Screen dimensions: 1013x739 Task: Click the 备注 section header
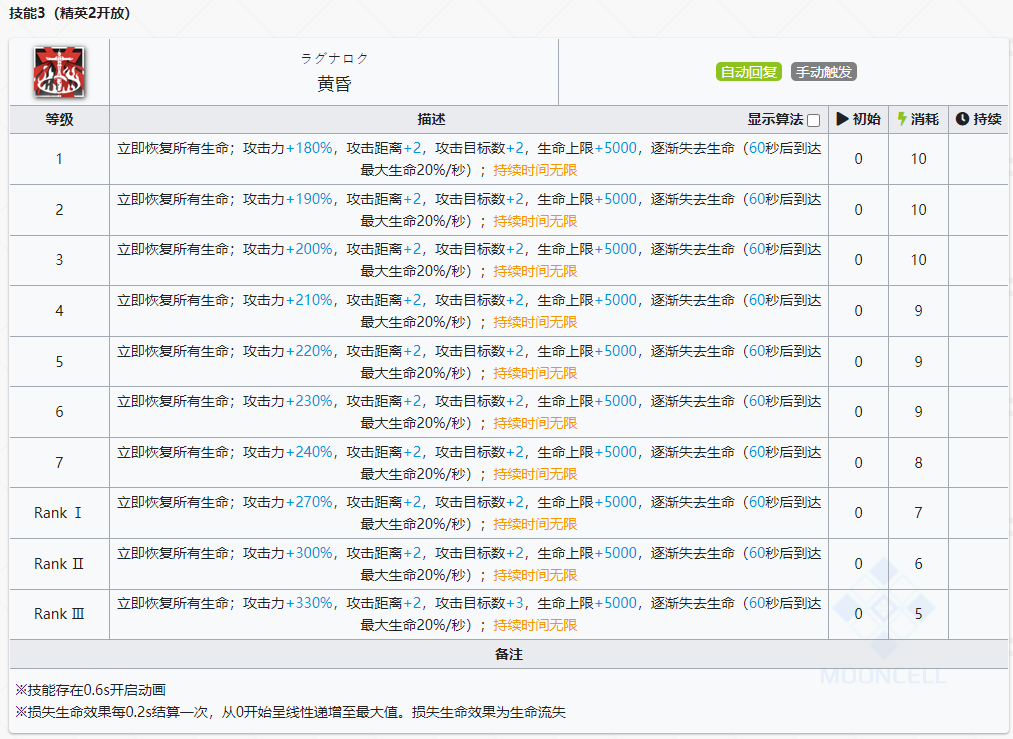click(508, 654)
